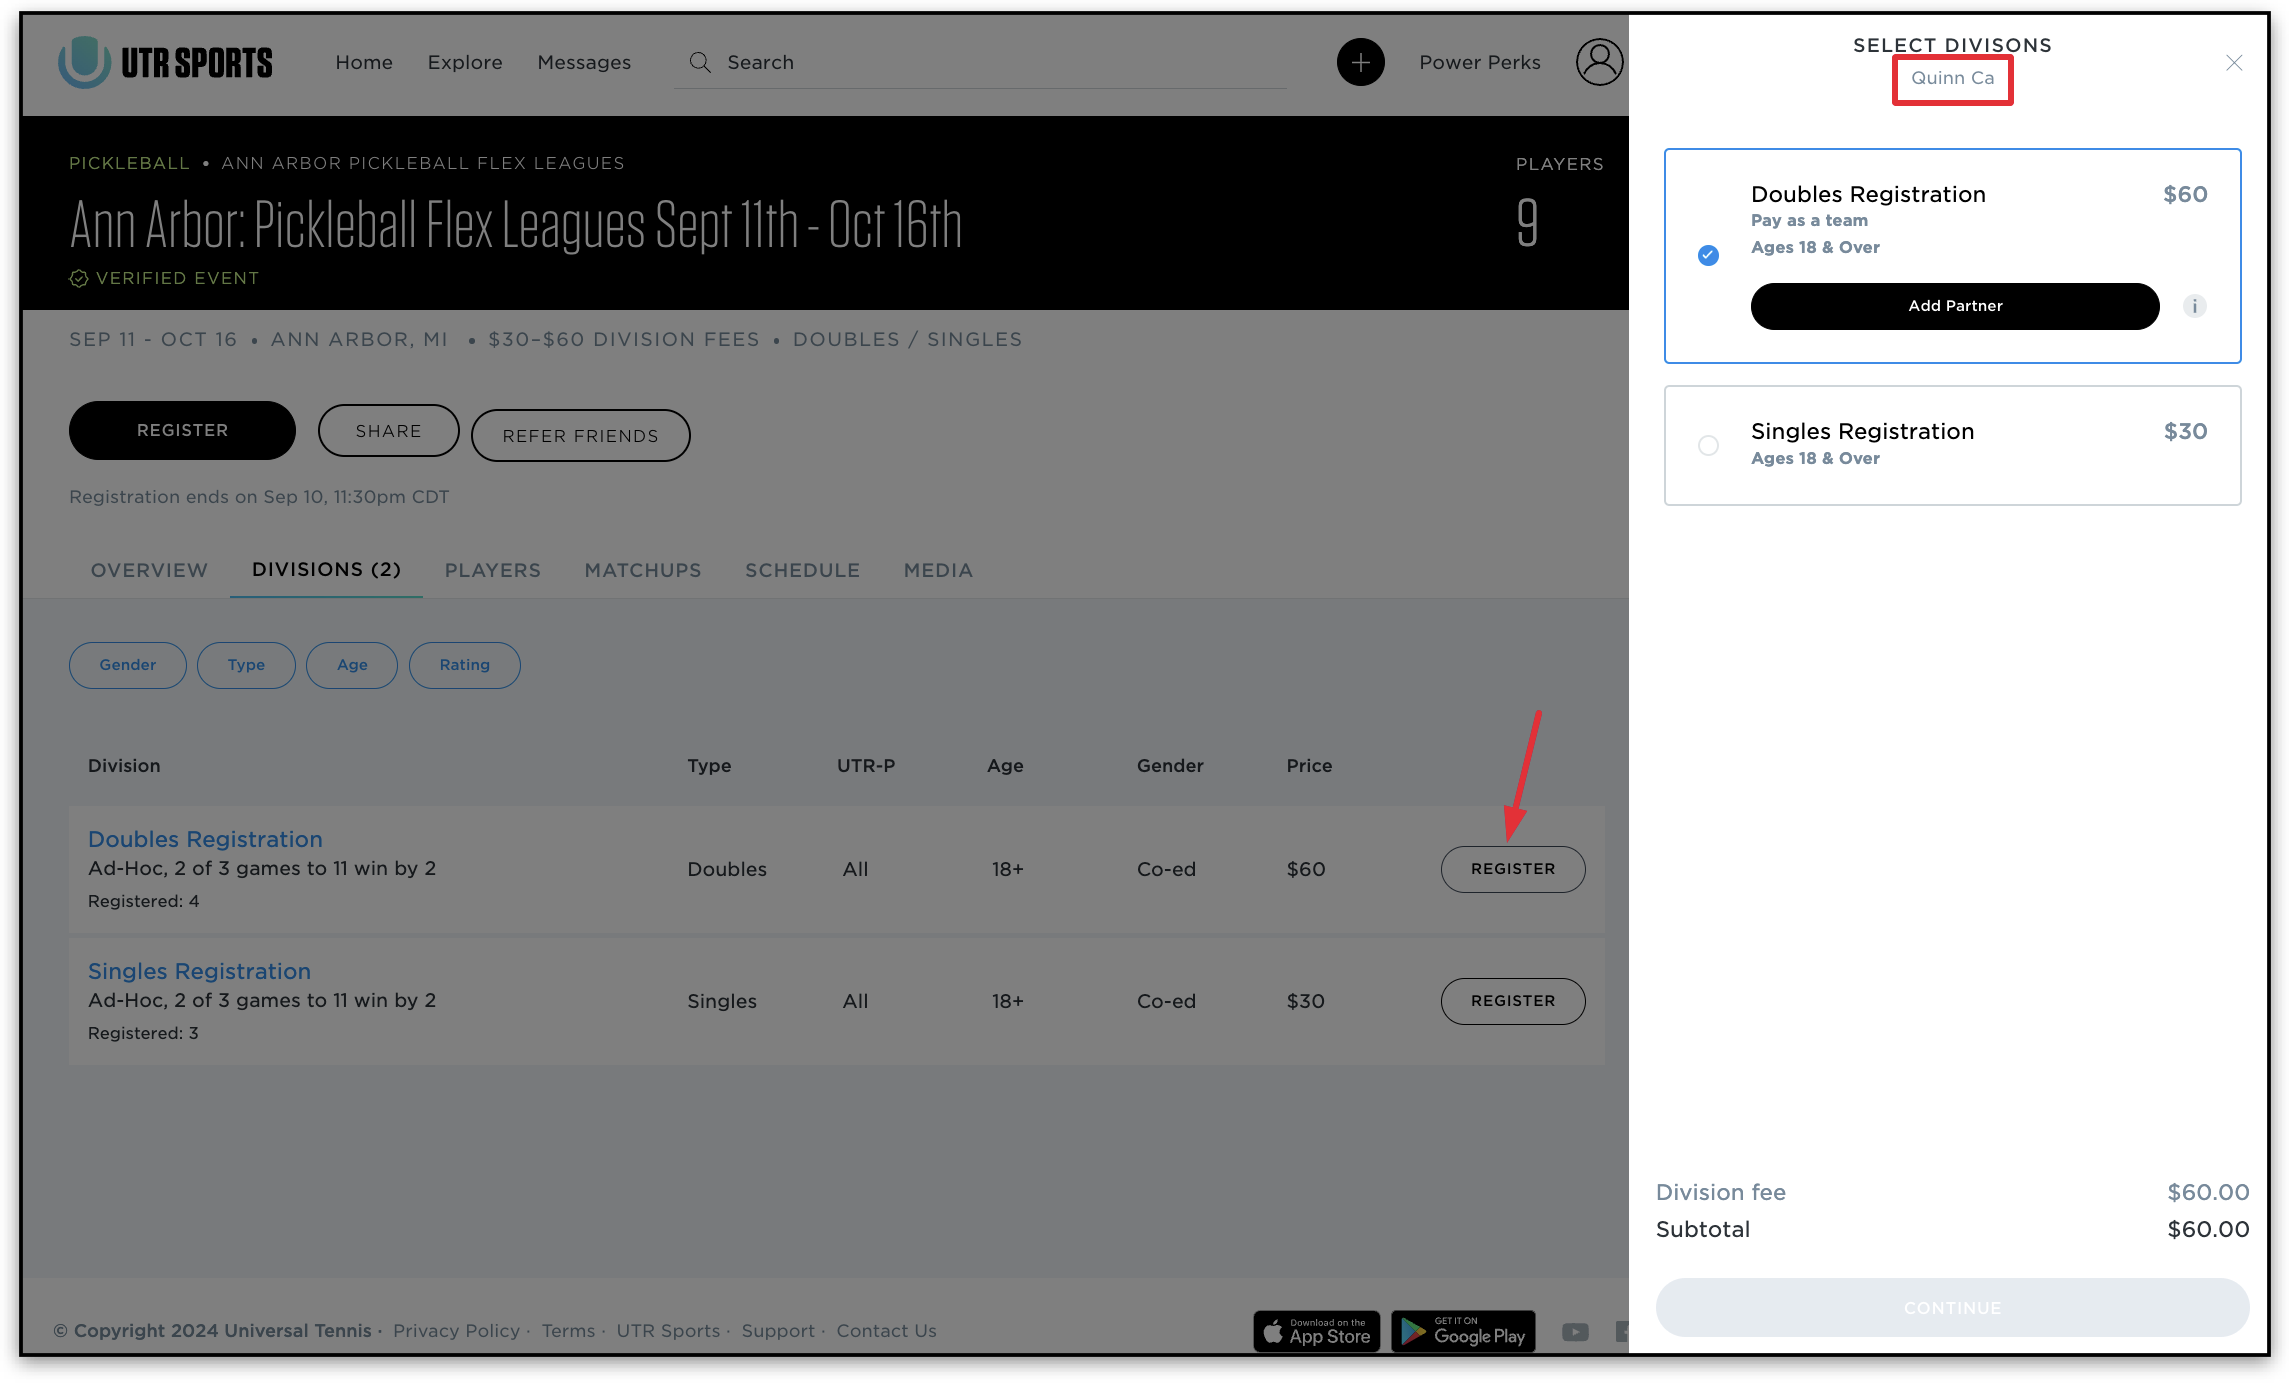Viewport: 2289px width, 1383px height.
Task: Open the Type filter dropdown
Action: tap(246, 665)
